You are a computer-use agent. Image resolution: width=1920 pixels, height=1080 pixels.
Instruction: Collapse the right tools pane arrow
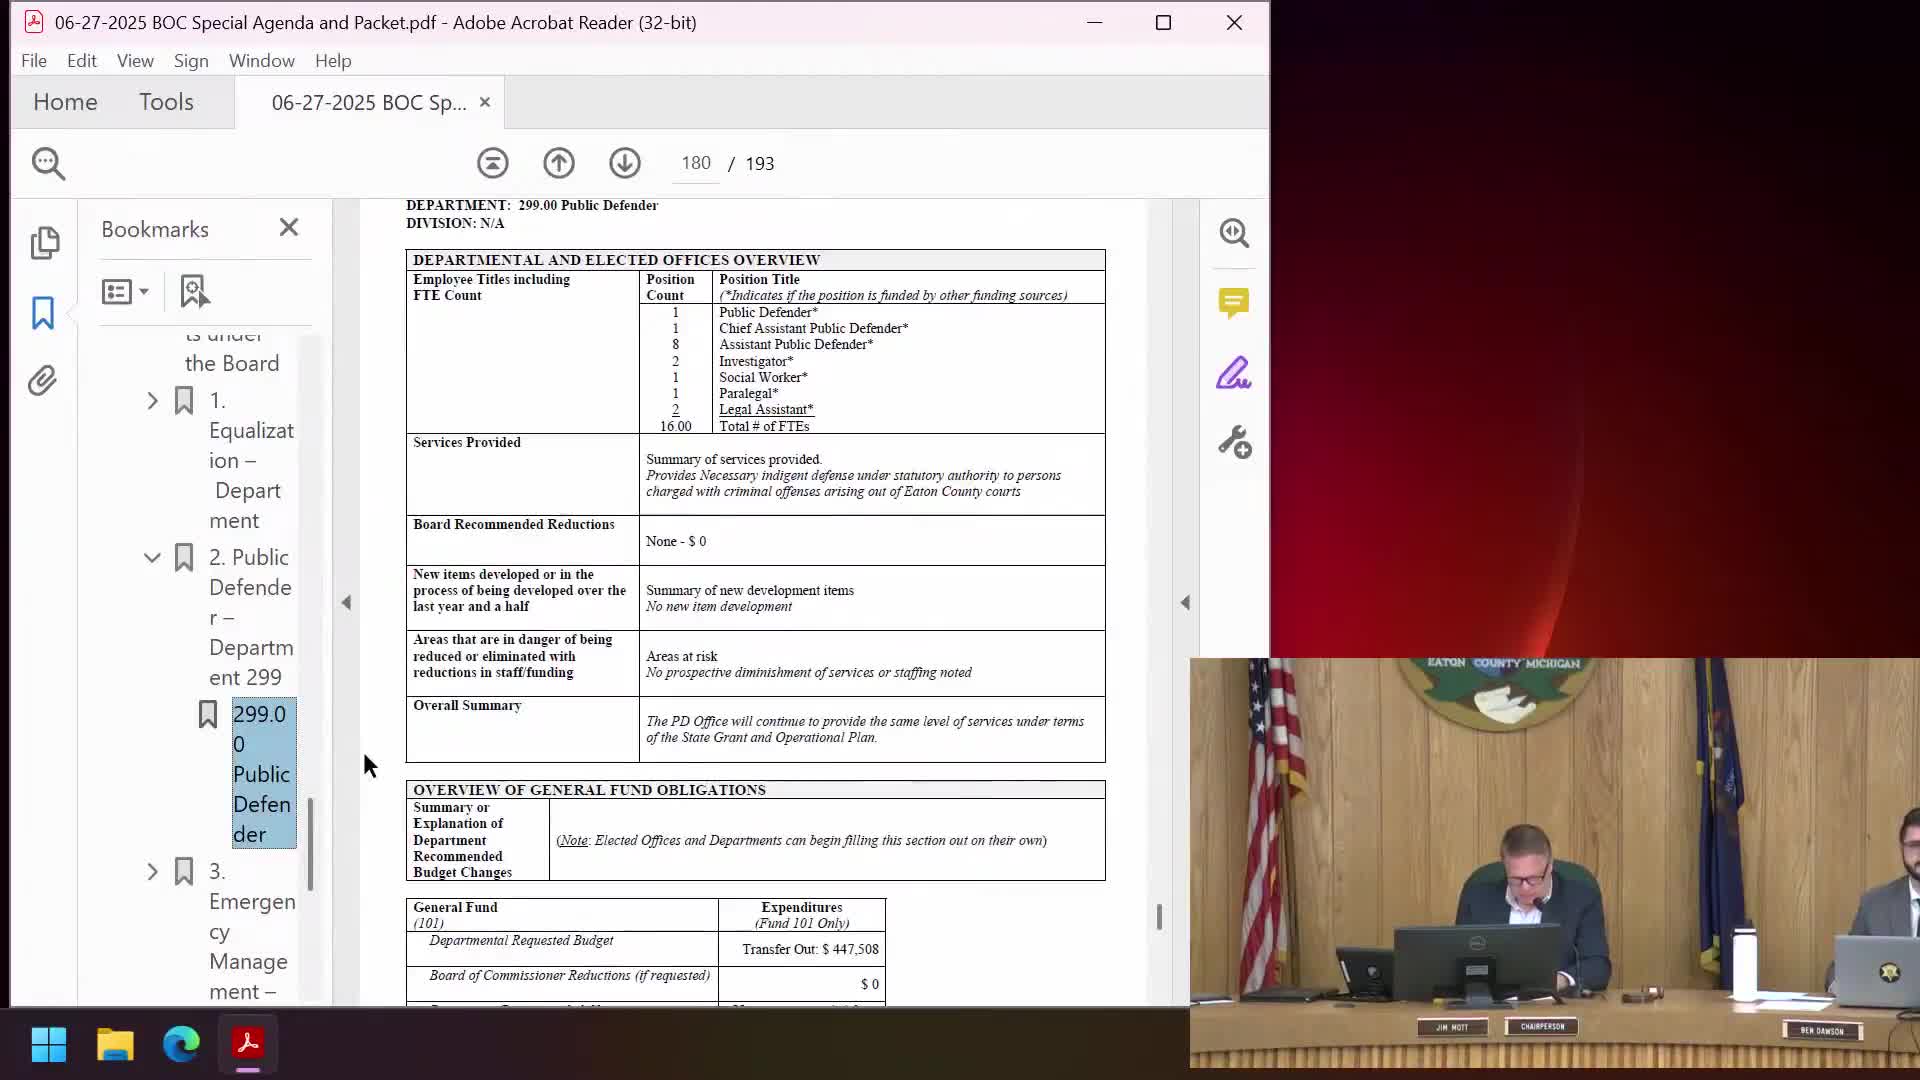click(1185, 603)
